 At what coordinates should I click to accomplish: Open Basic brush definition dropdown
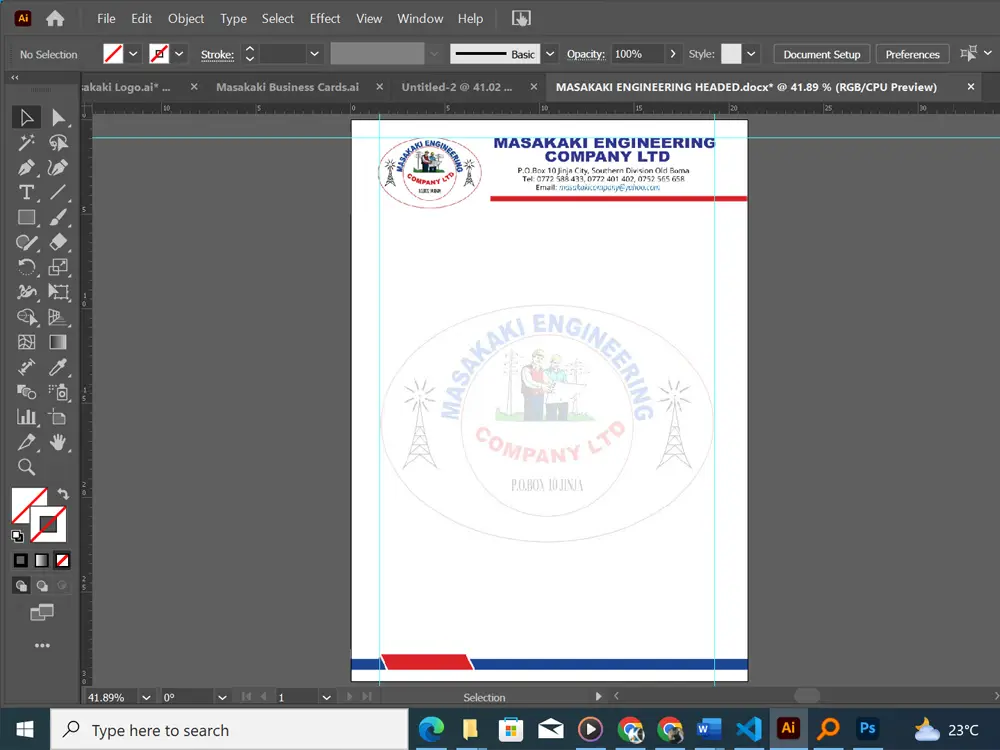click(x=550, y=54)
